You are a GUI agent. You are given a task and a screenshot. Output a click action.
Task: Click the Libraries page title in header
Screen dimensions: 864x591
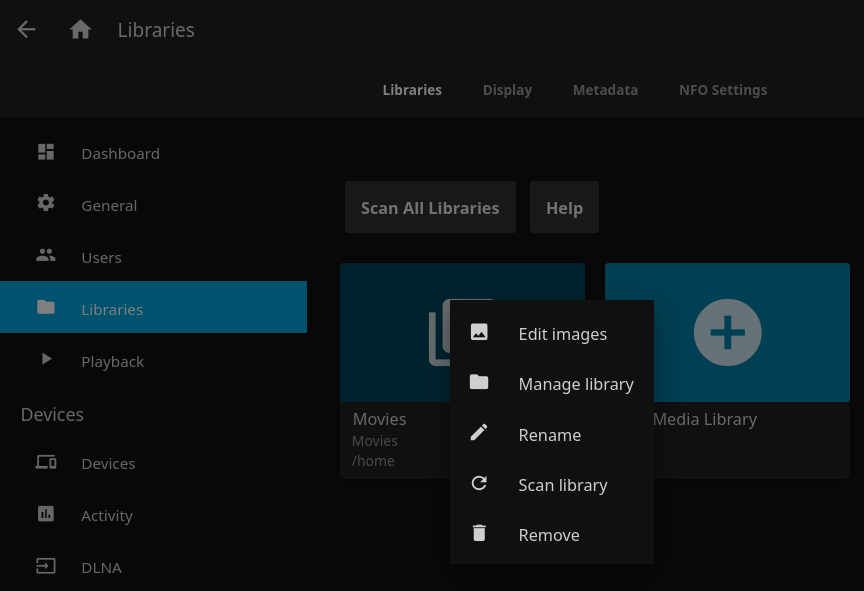pos(156,30)
